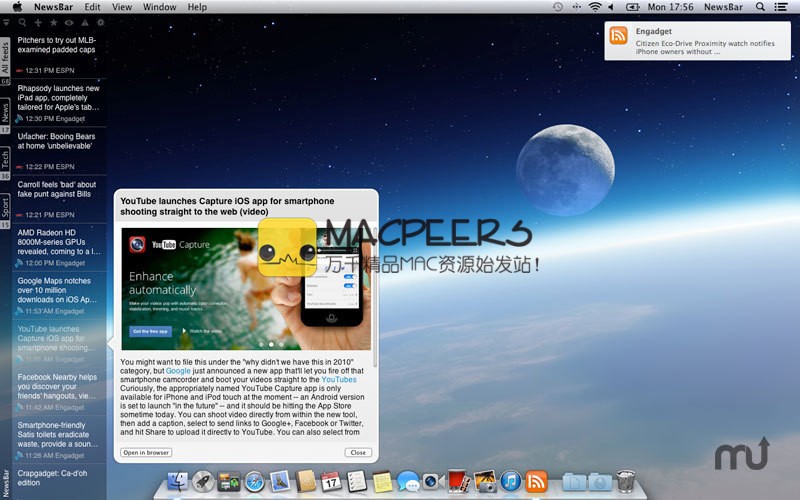
Task: Open 'Urlacher: Booing Bears at home' item
Action: (x=59, y=151)
